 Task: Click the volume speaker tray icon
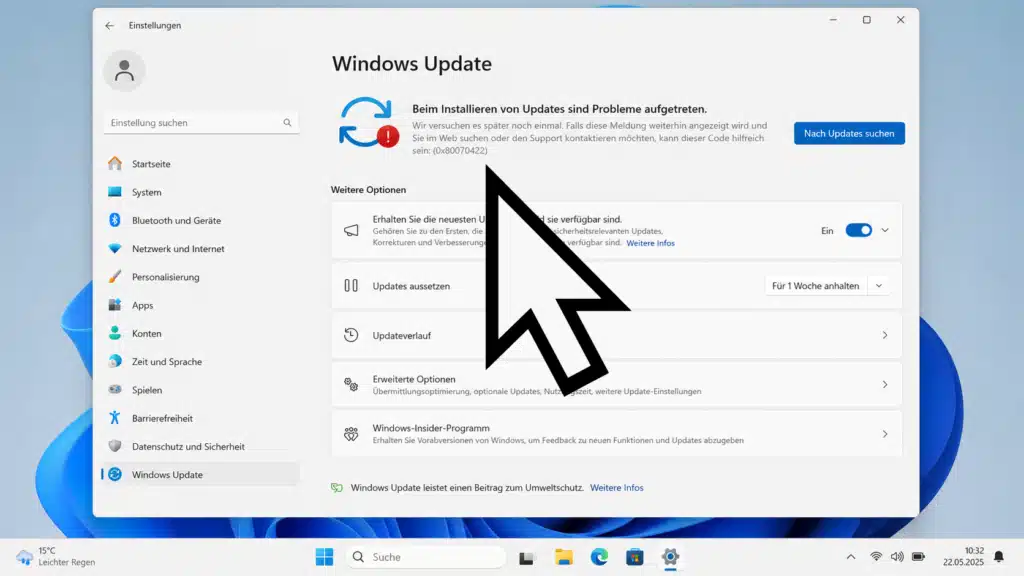click(x=897, y=556)
